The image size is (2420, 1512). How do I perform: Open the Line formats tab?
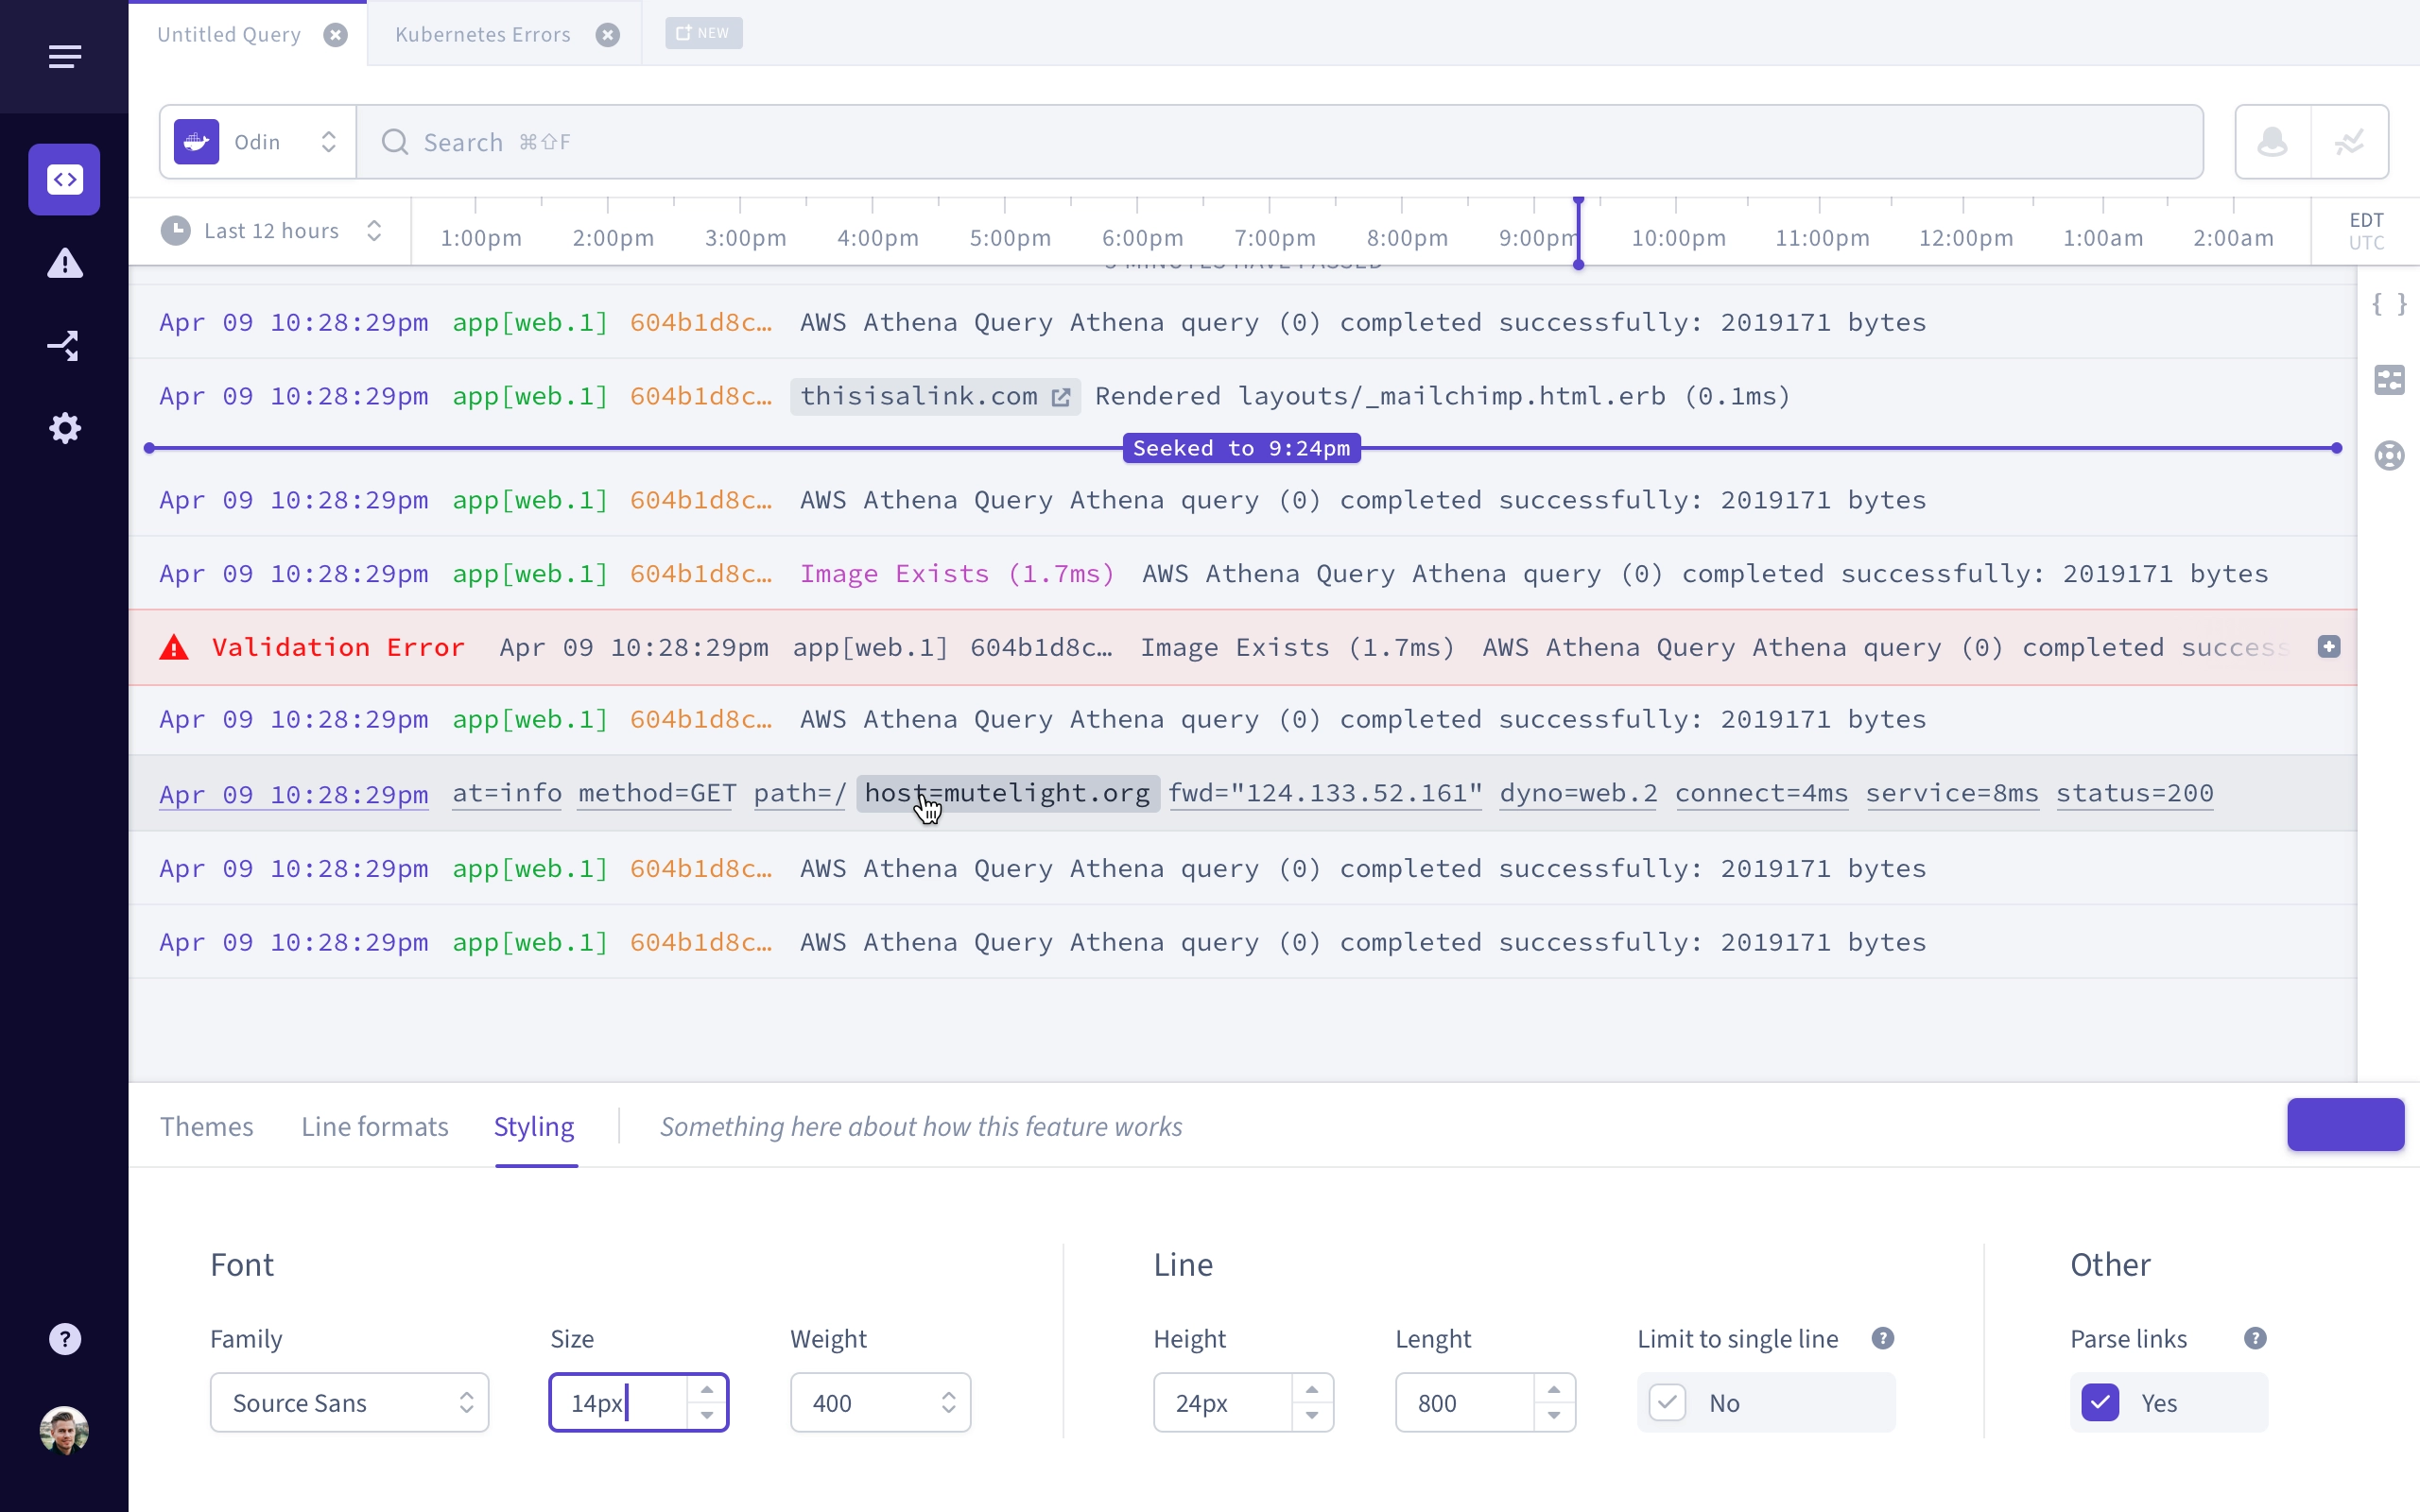pos(375,1127)
